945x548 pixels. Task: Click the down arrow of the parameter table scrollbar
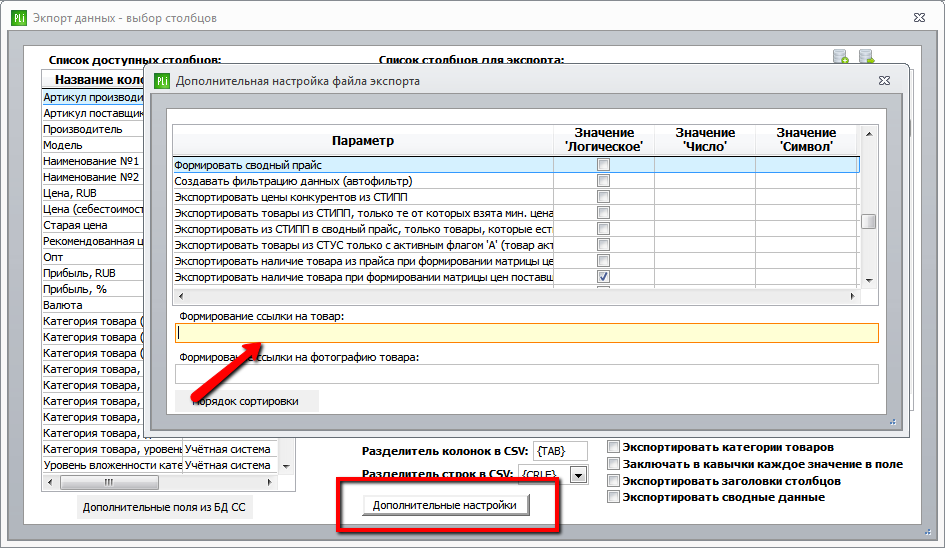pos(868,280)
